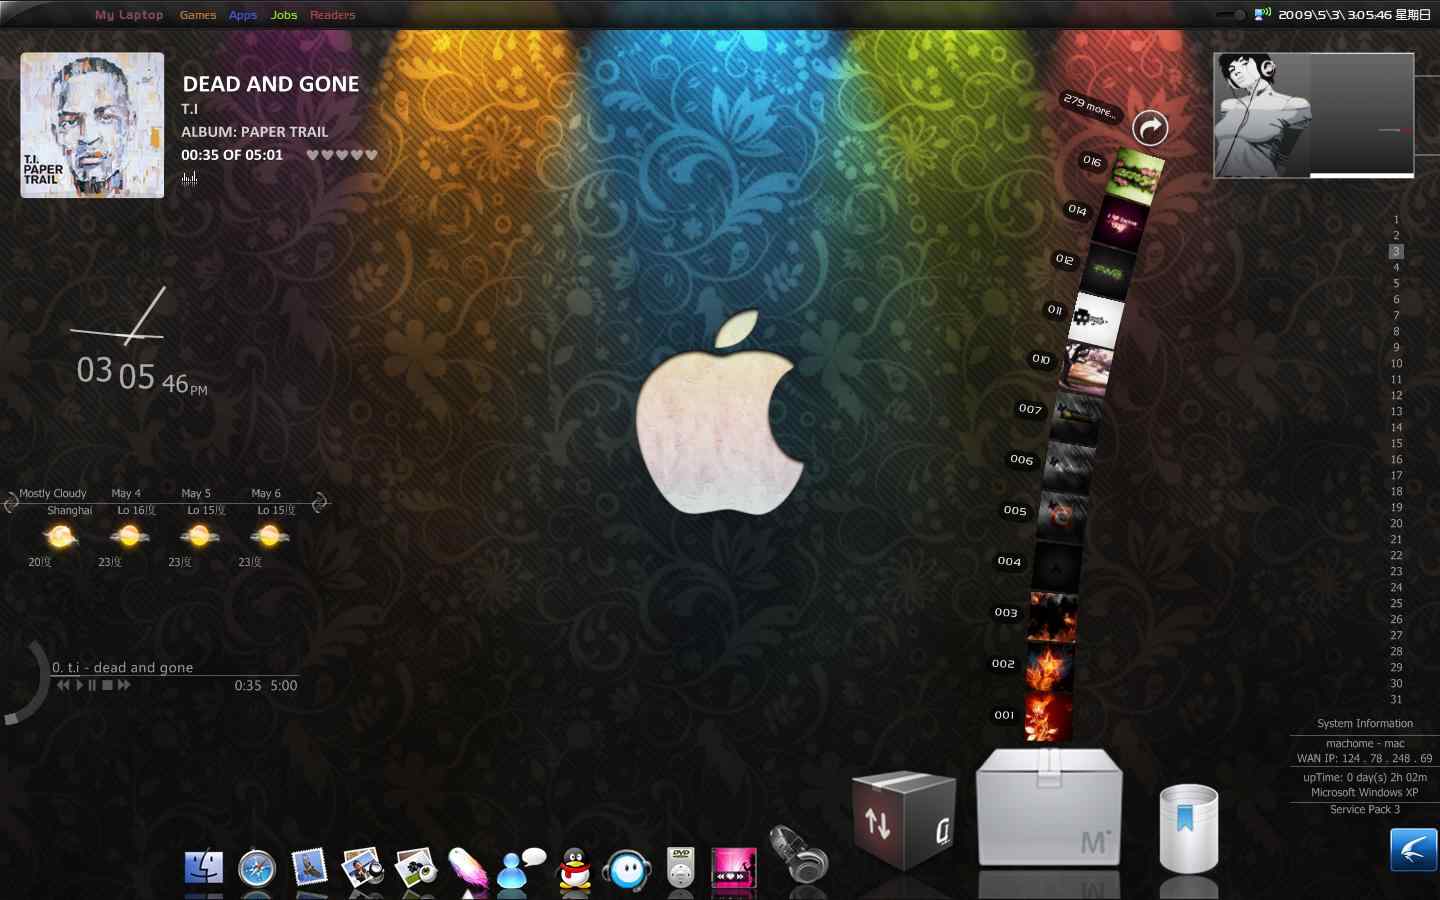The image size is (1440, 900).
Task: Adjust the circular volume arc in player
Action: point(26,682)
